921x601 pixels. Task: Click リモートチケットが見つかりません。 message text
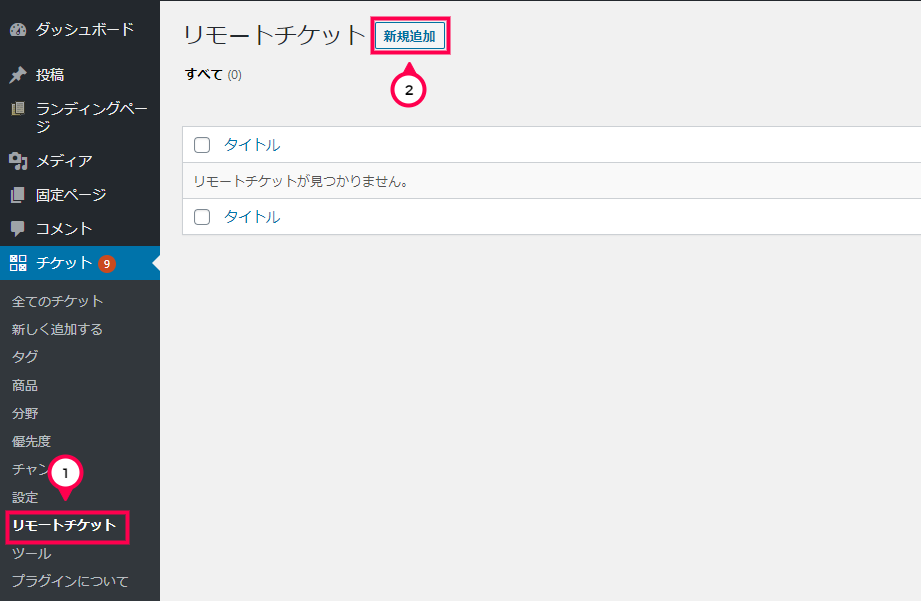pos(301,182)
